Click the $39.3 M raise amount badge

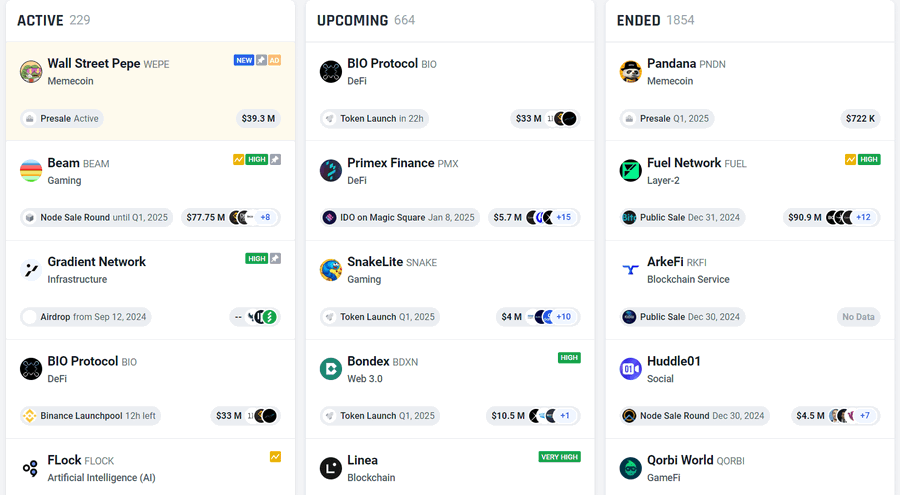click(258, 118)
